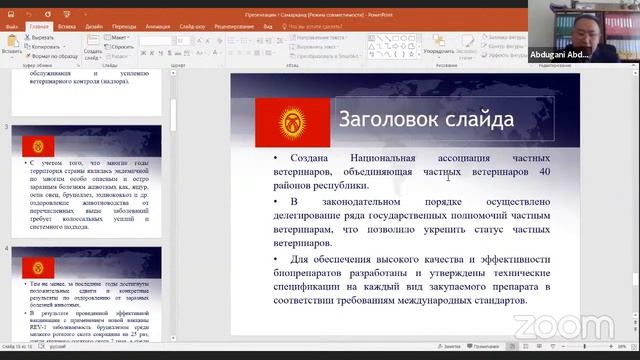Screen dimensions: 640x360
Task: Switch to the Review (Рецензирование) tab
Action: click(234, 27)
